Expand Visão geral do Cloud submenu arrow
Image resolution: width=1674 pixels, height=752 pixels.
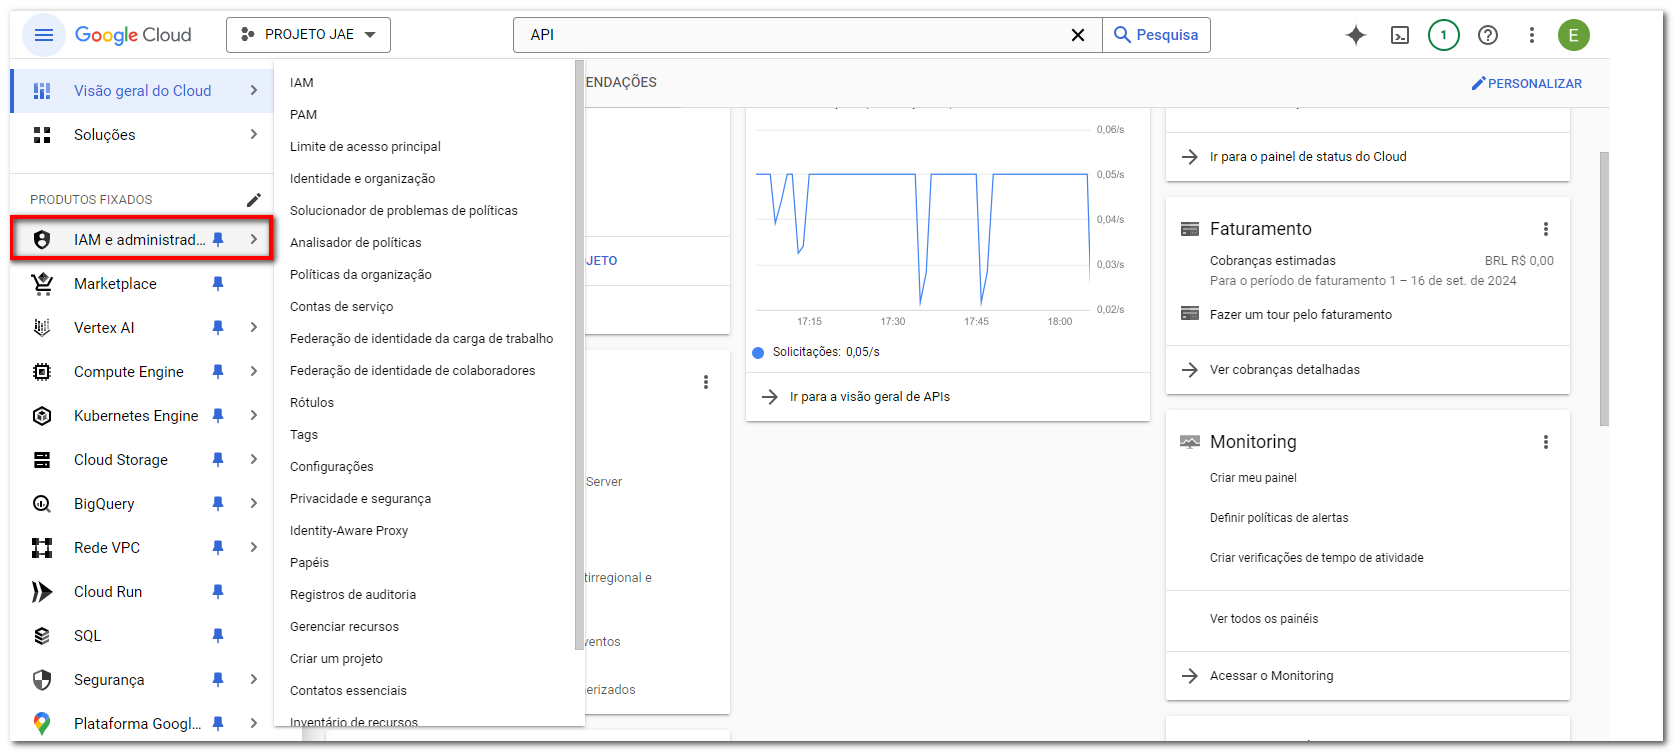pos(254,91)
